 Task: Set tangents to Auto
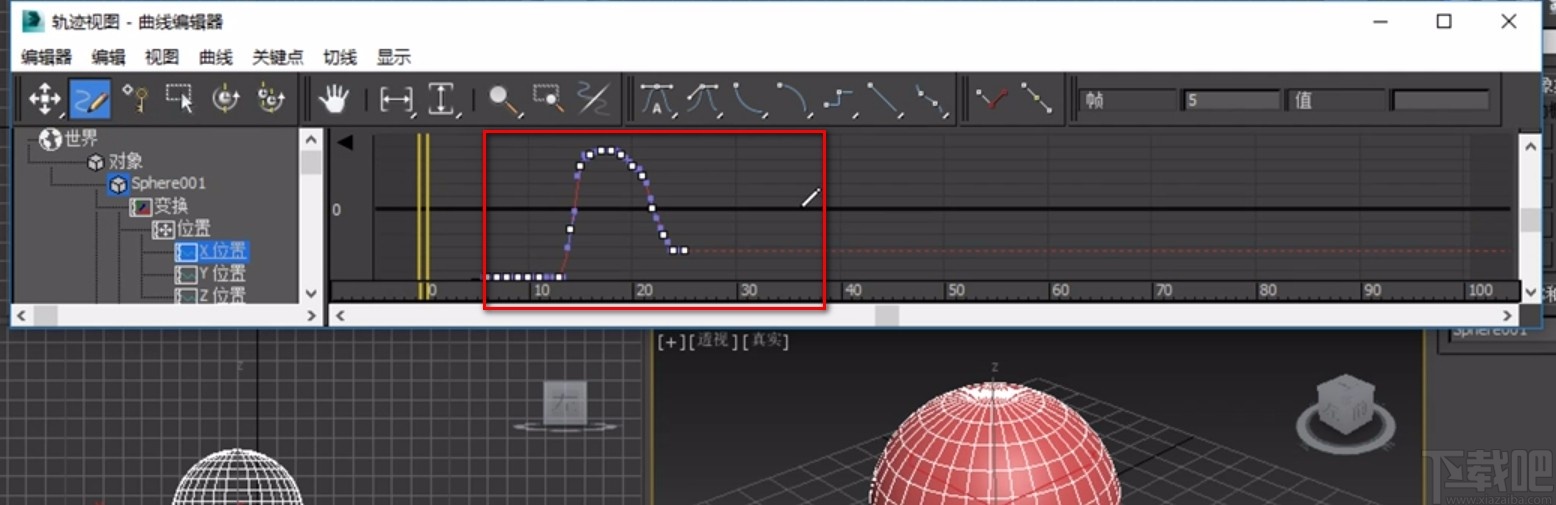tap(657, 99)
